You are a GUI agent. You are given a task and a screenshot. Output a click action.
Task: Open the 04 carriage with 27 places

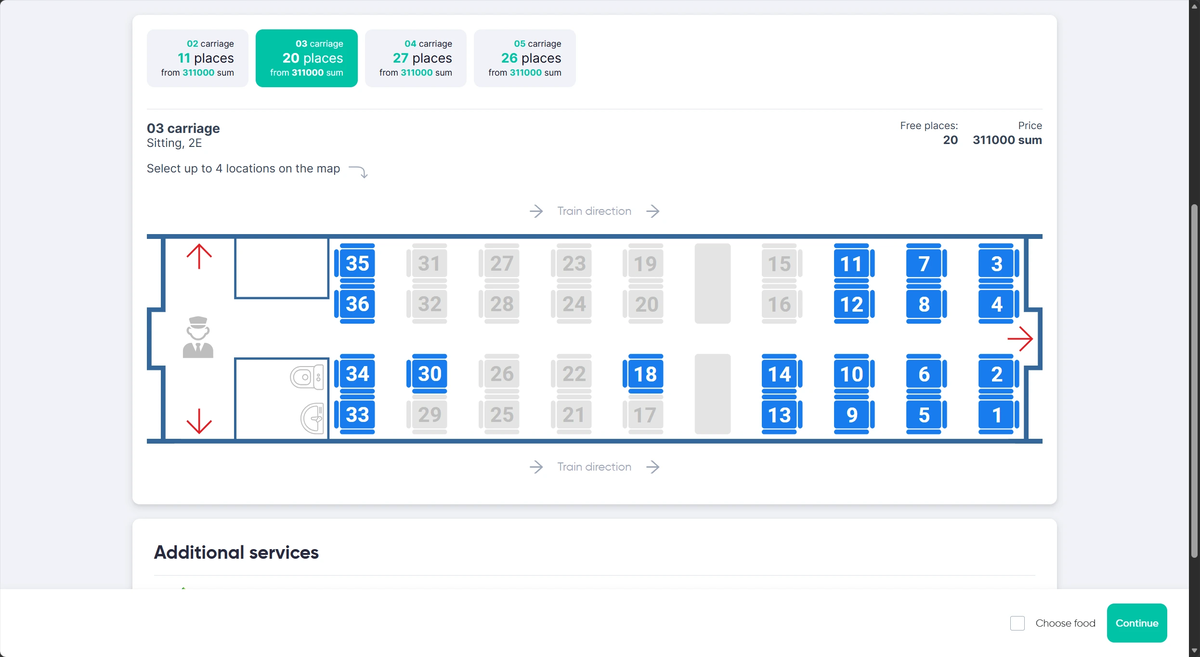tap(416, 58)
